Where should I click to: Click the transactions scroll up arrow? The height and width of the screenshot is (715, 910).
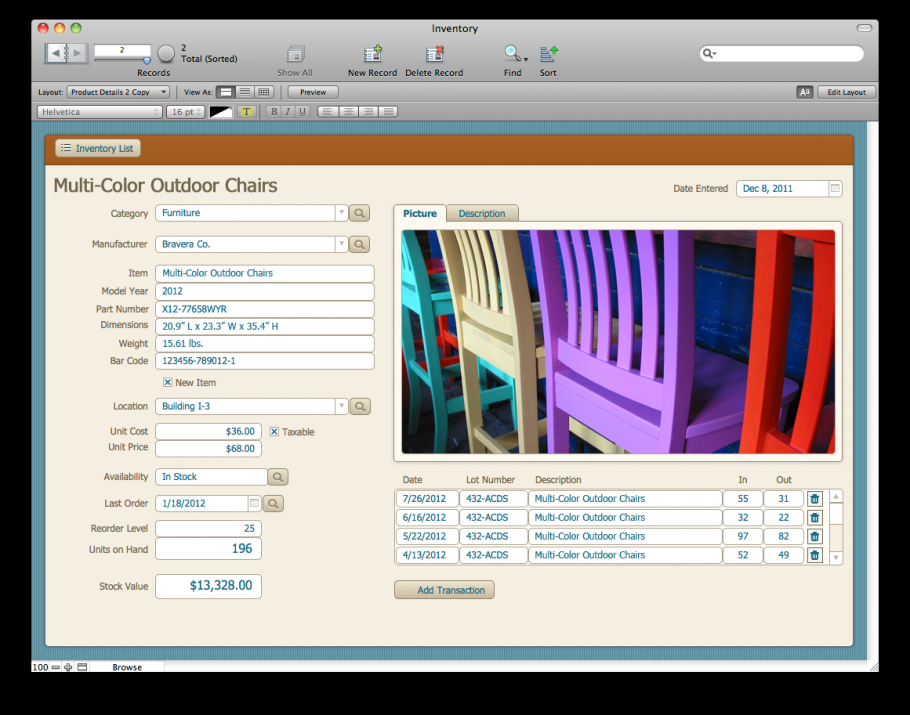[836, 497]
